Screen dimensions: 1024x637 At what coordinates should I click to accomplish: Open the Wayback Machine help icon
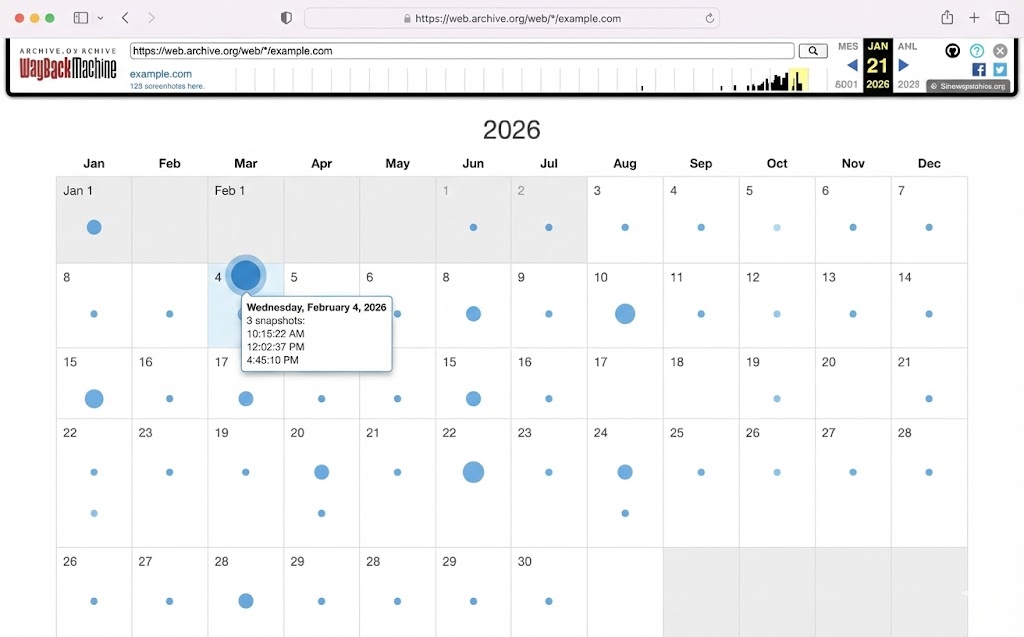[977, 51]
